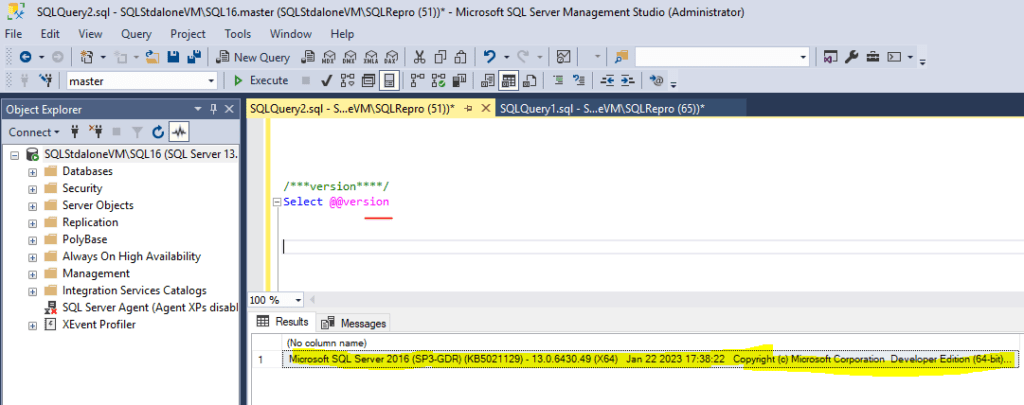Open the Toolbox briefcase icon
This screenshot has width=1024, height=405.
[x=872, y=57]
